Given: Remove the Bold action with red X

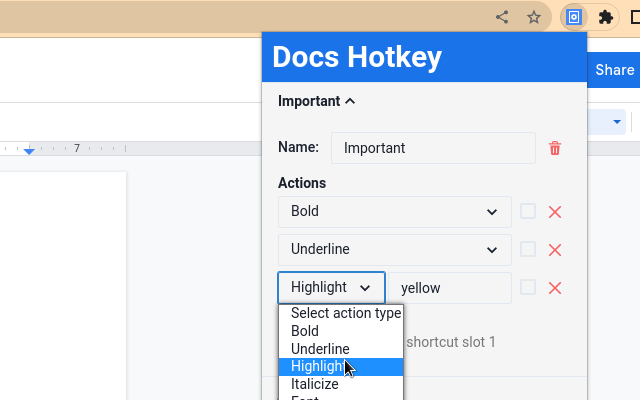Looking at the screenshot, I should click(x=555, y=212).
